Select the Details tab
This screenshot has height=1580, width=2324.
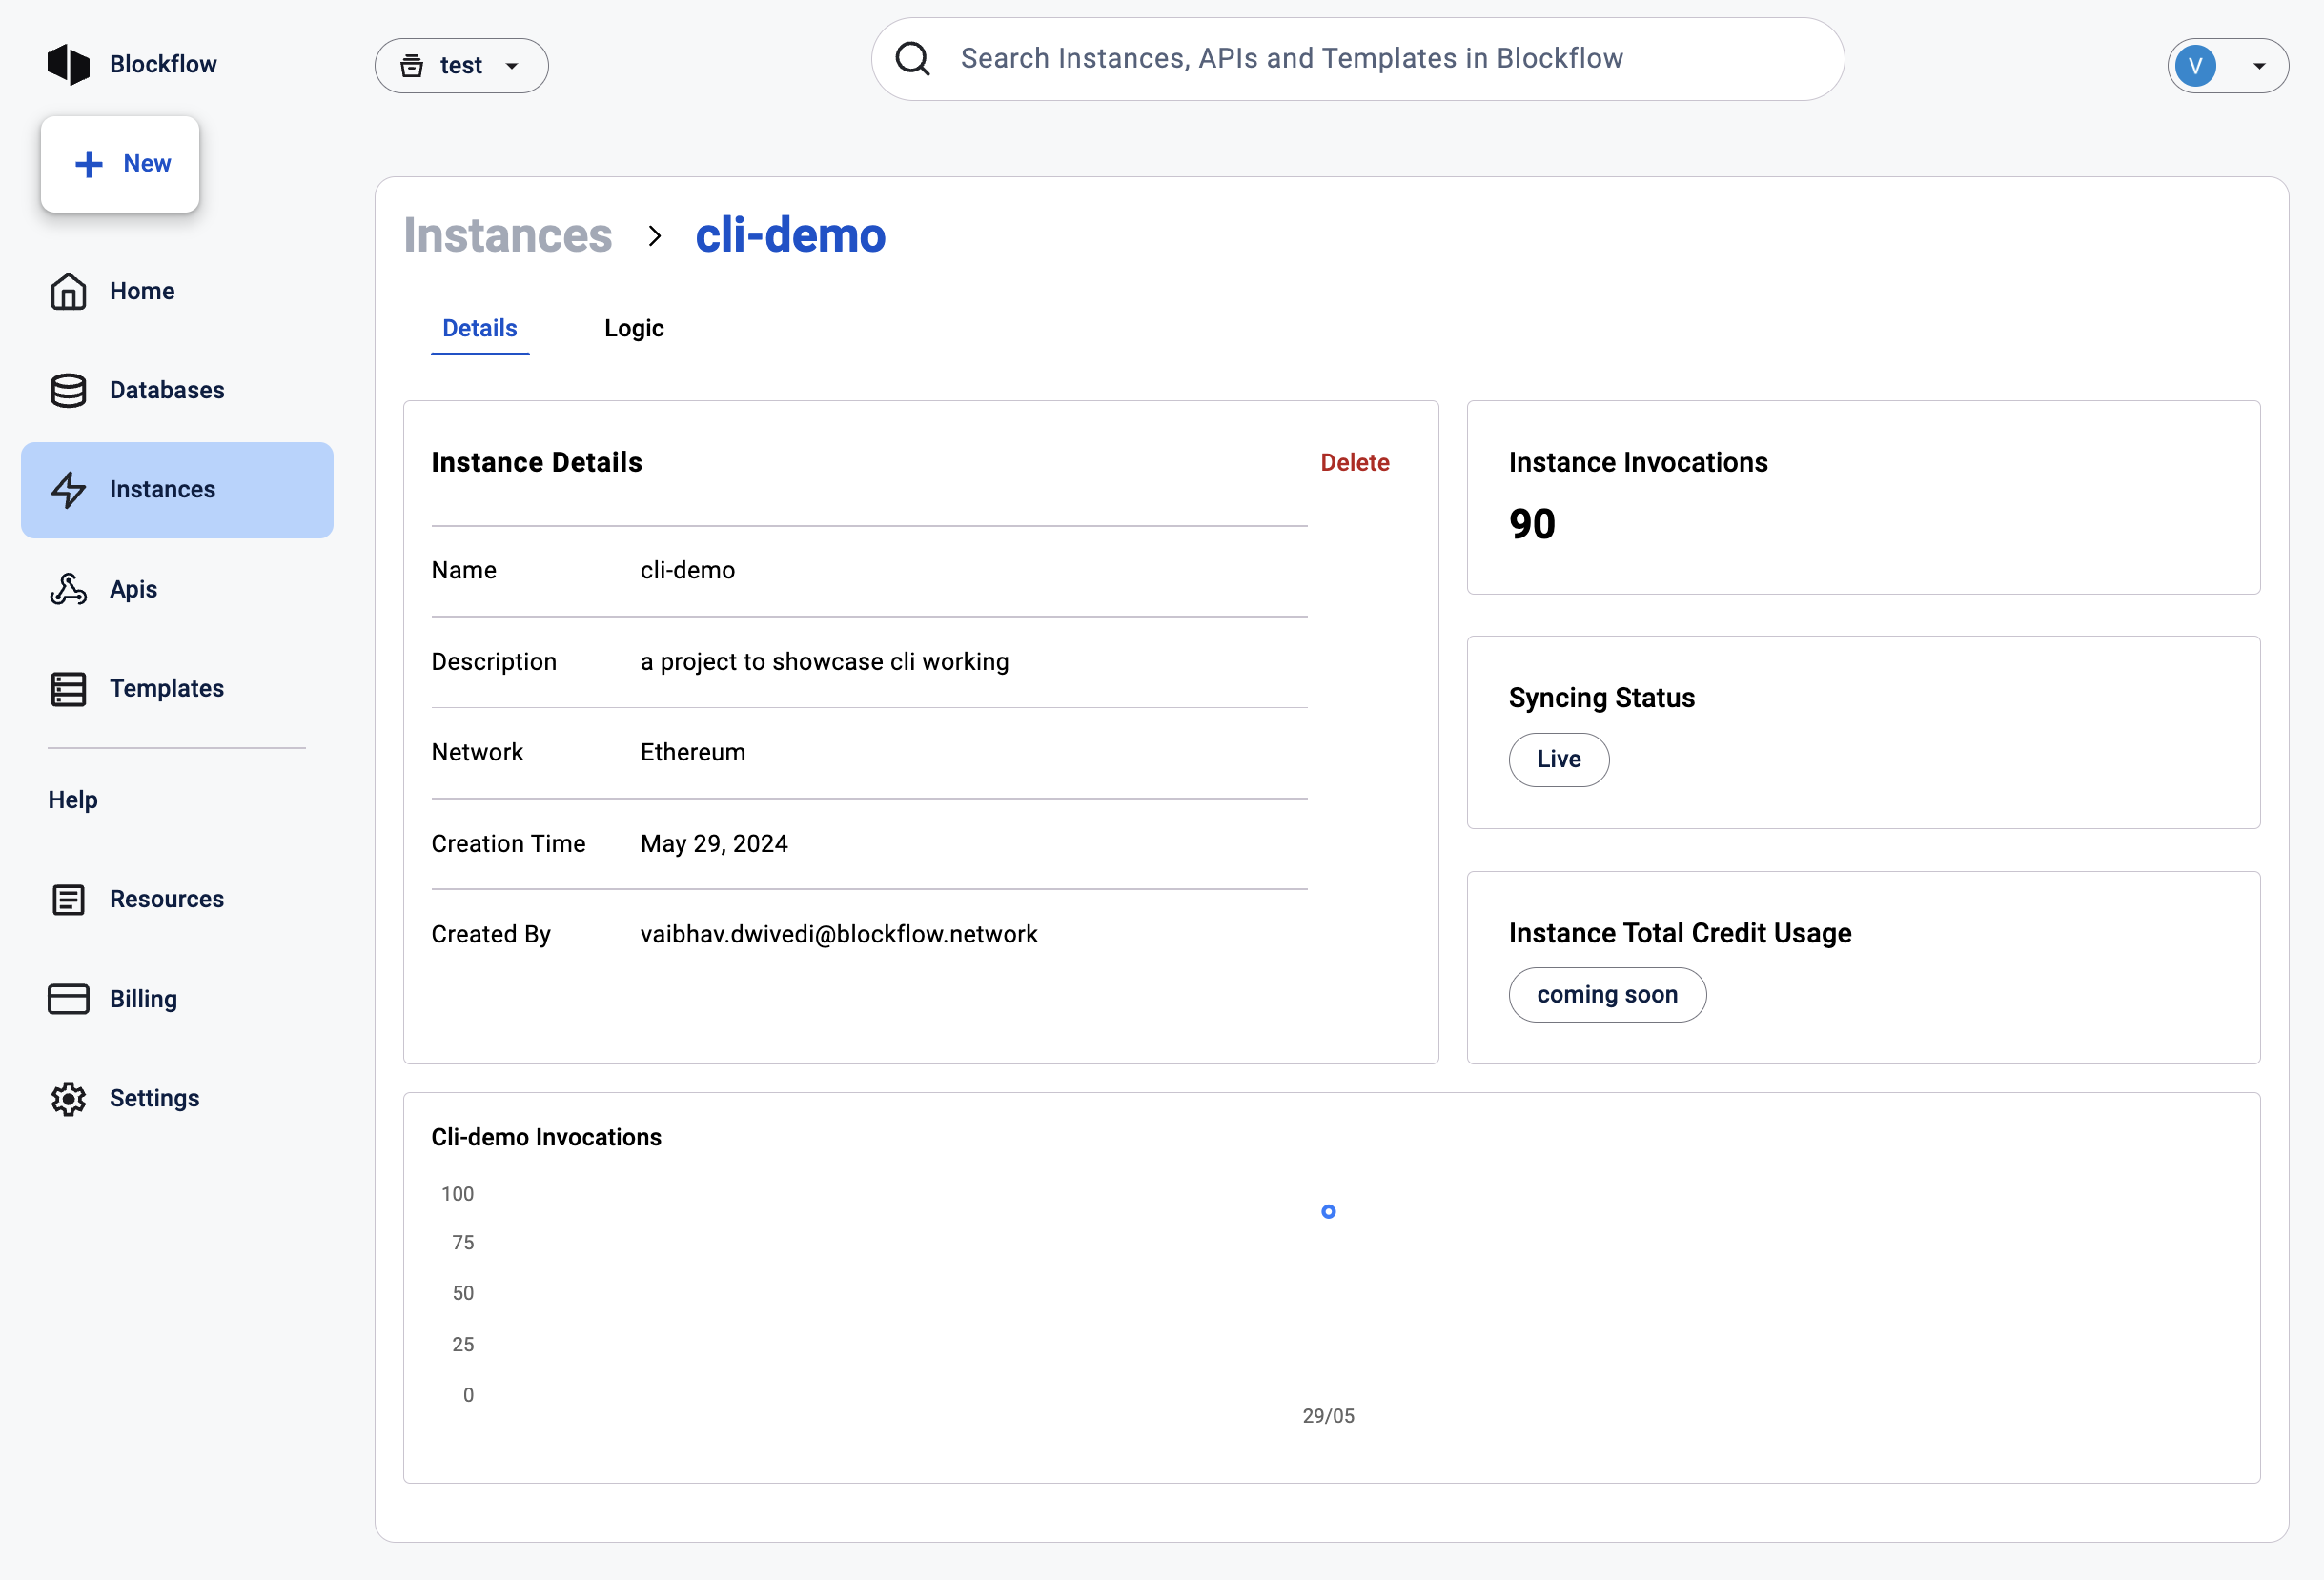coord(479,329)
